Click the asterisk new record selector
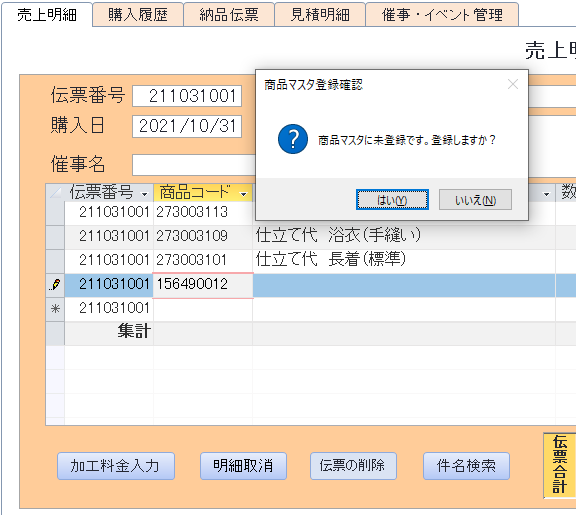Viewport: 576px width, 515px height. coord(55,309)
